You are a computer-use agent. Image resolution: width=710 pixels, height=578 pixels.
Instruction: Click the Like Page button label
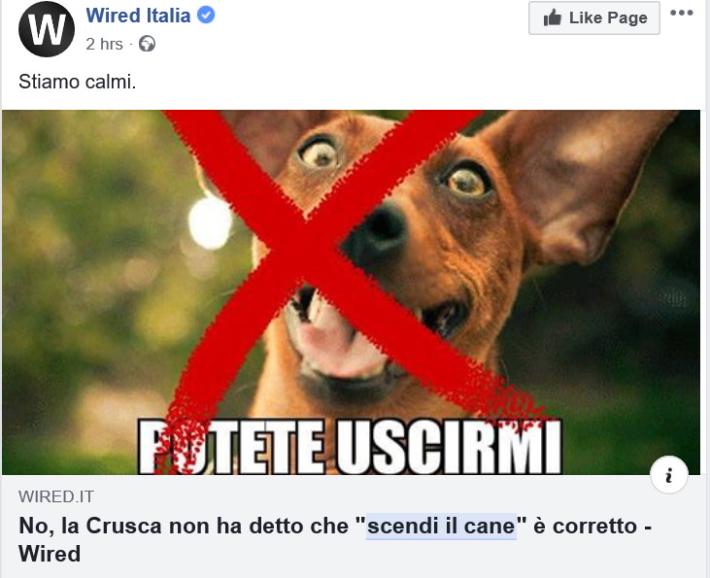pos(608,18)
